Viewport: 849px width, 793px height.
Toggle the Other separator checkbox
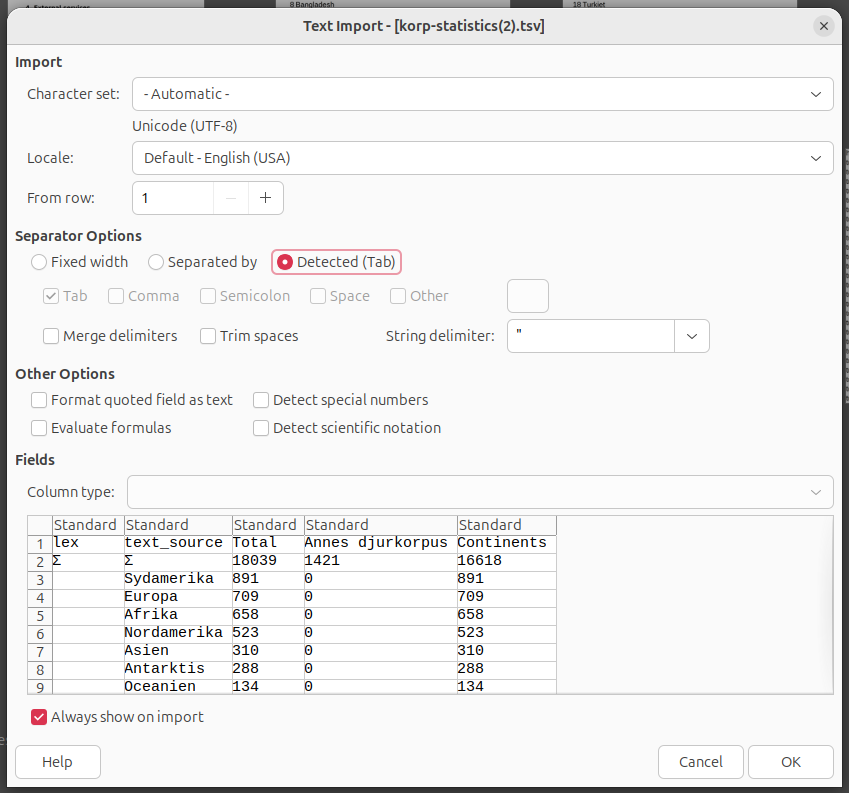420,296
